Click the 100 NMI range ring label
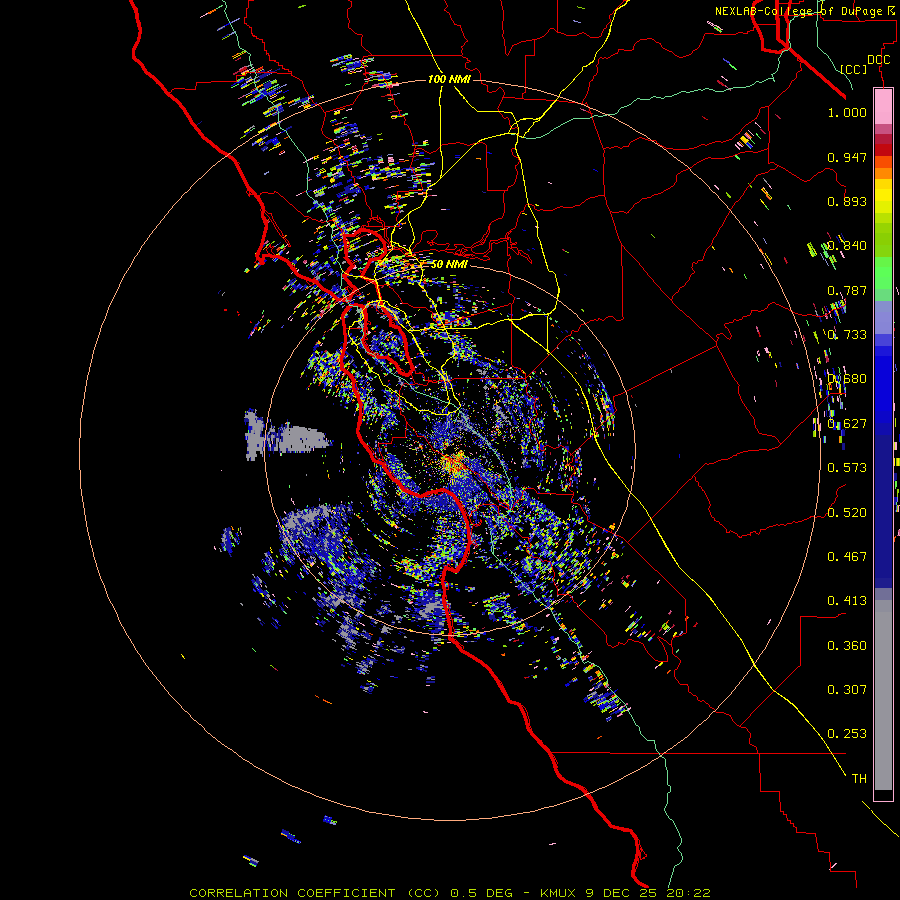 (x=449, y=79)
